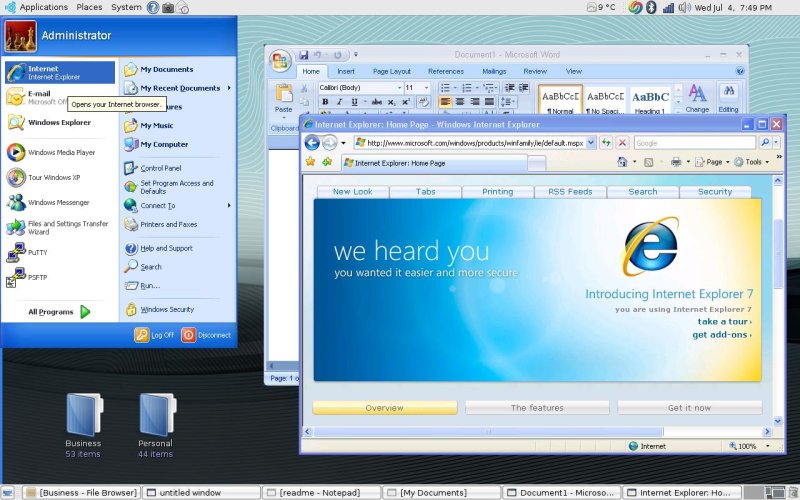Click the Bluetooth icon in the top panel
This screenshot has width=800, height=500.
click(x=651, y=7)
